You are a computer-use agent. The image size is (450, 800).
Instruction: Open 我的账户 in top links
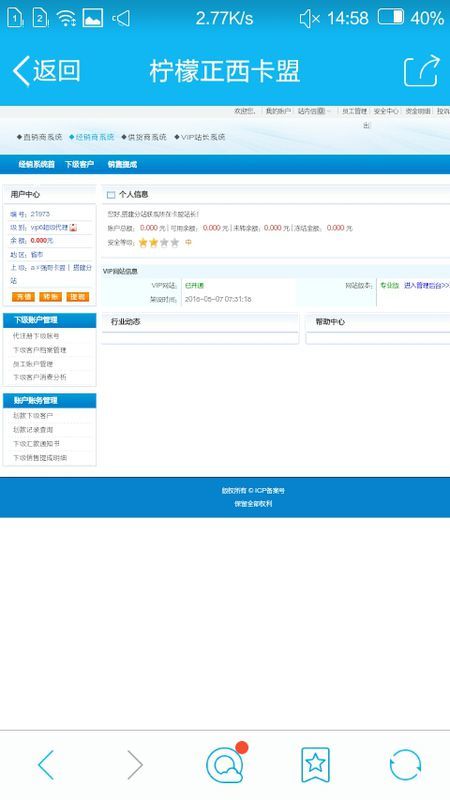[278, 111]
